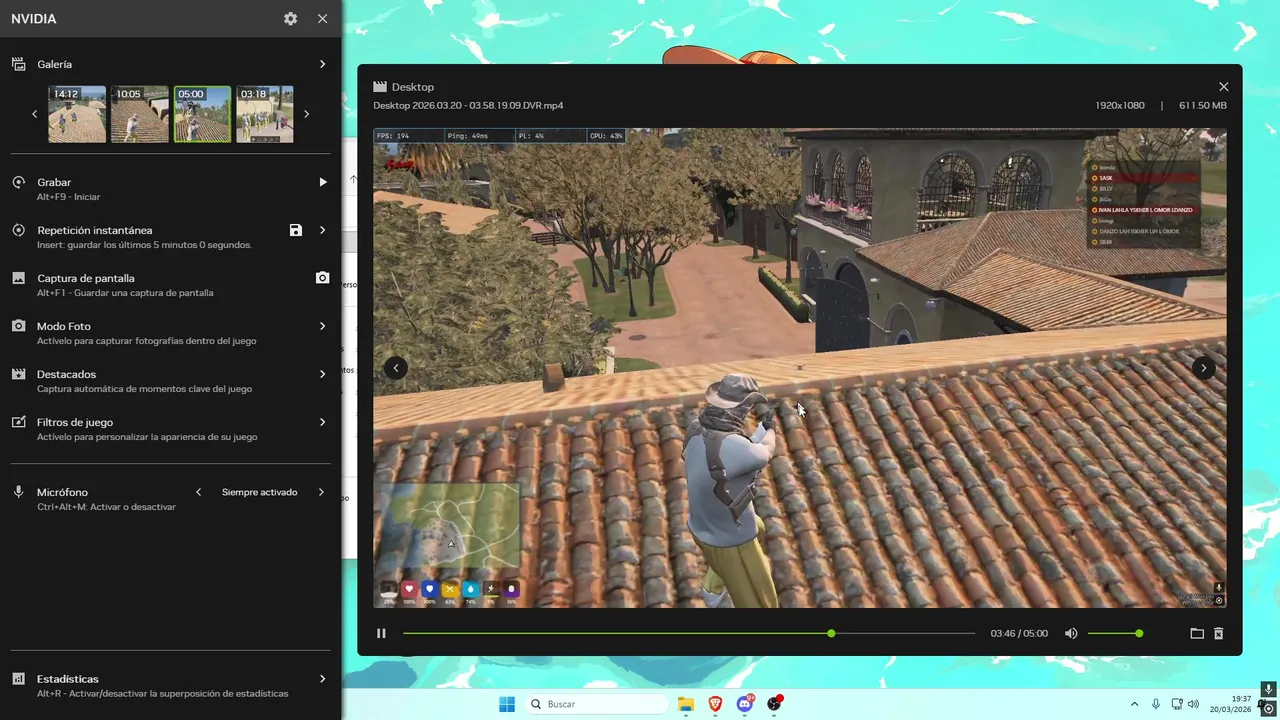Expand Modo Foto chevron
This screenshot has width=1280, height=720.
(322, 326)
